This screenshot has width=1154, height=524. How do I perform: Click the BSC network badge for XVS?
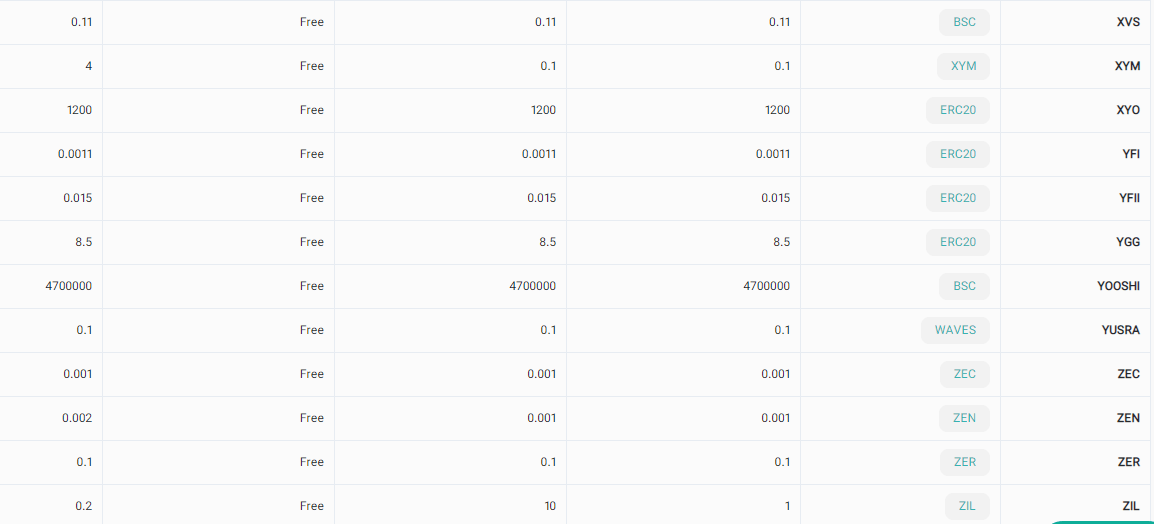(x=964, y=22)
